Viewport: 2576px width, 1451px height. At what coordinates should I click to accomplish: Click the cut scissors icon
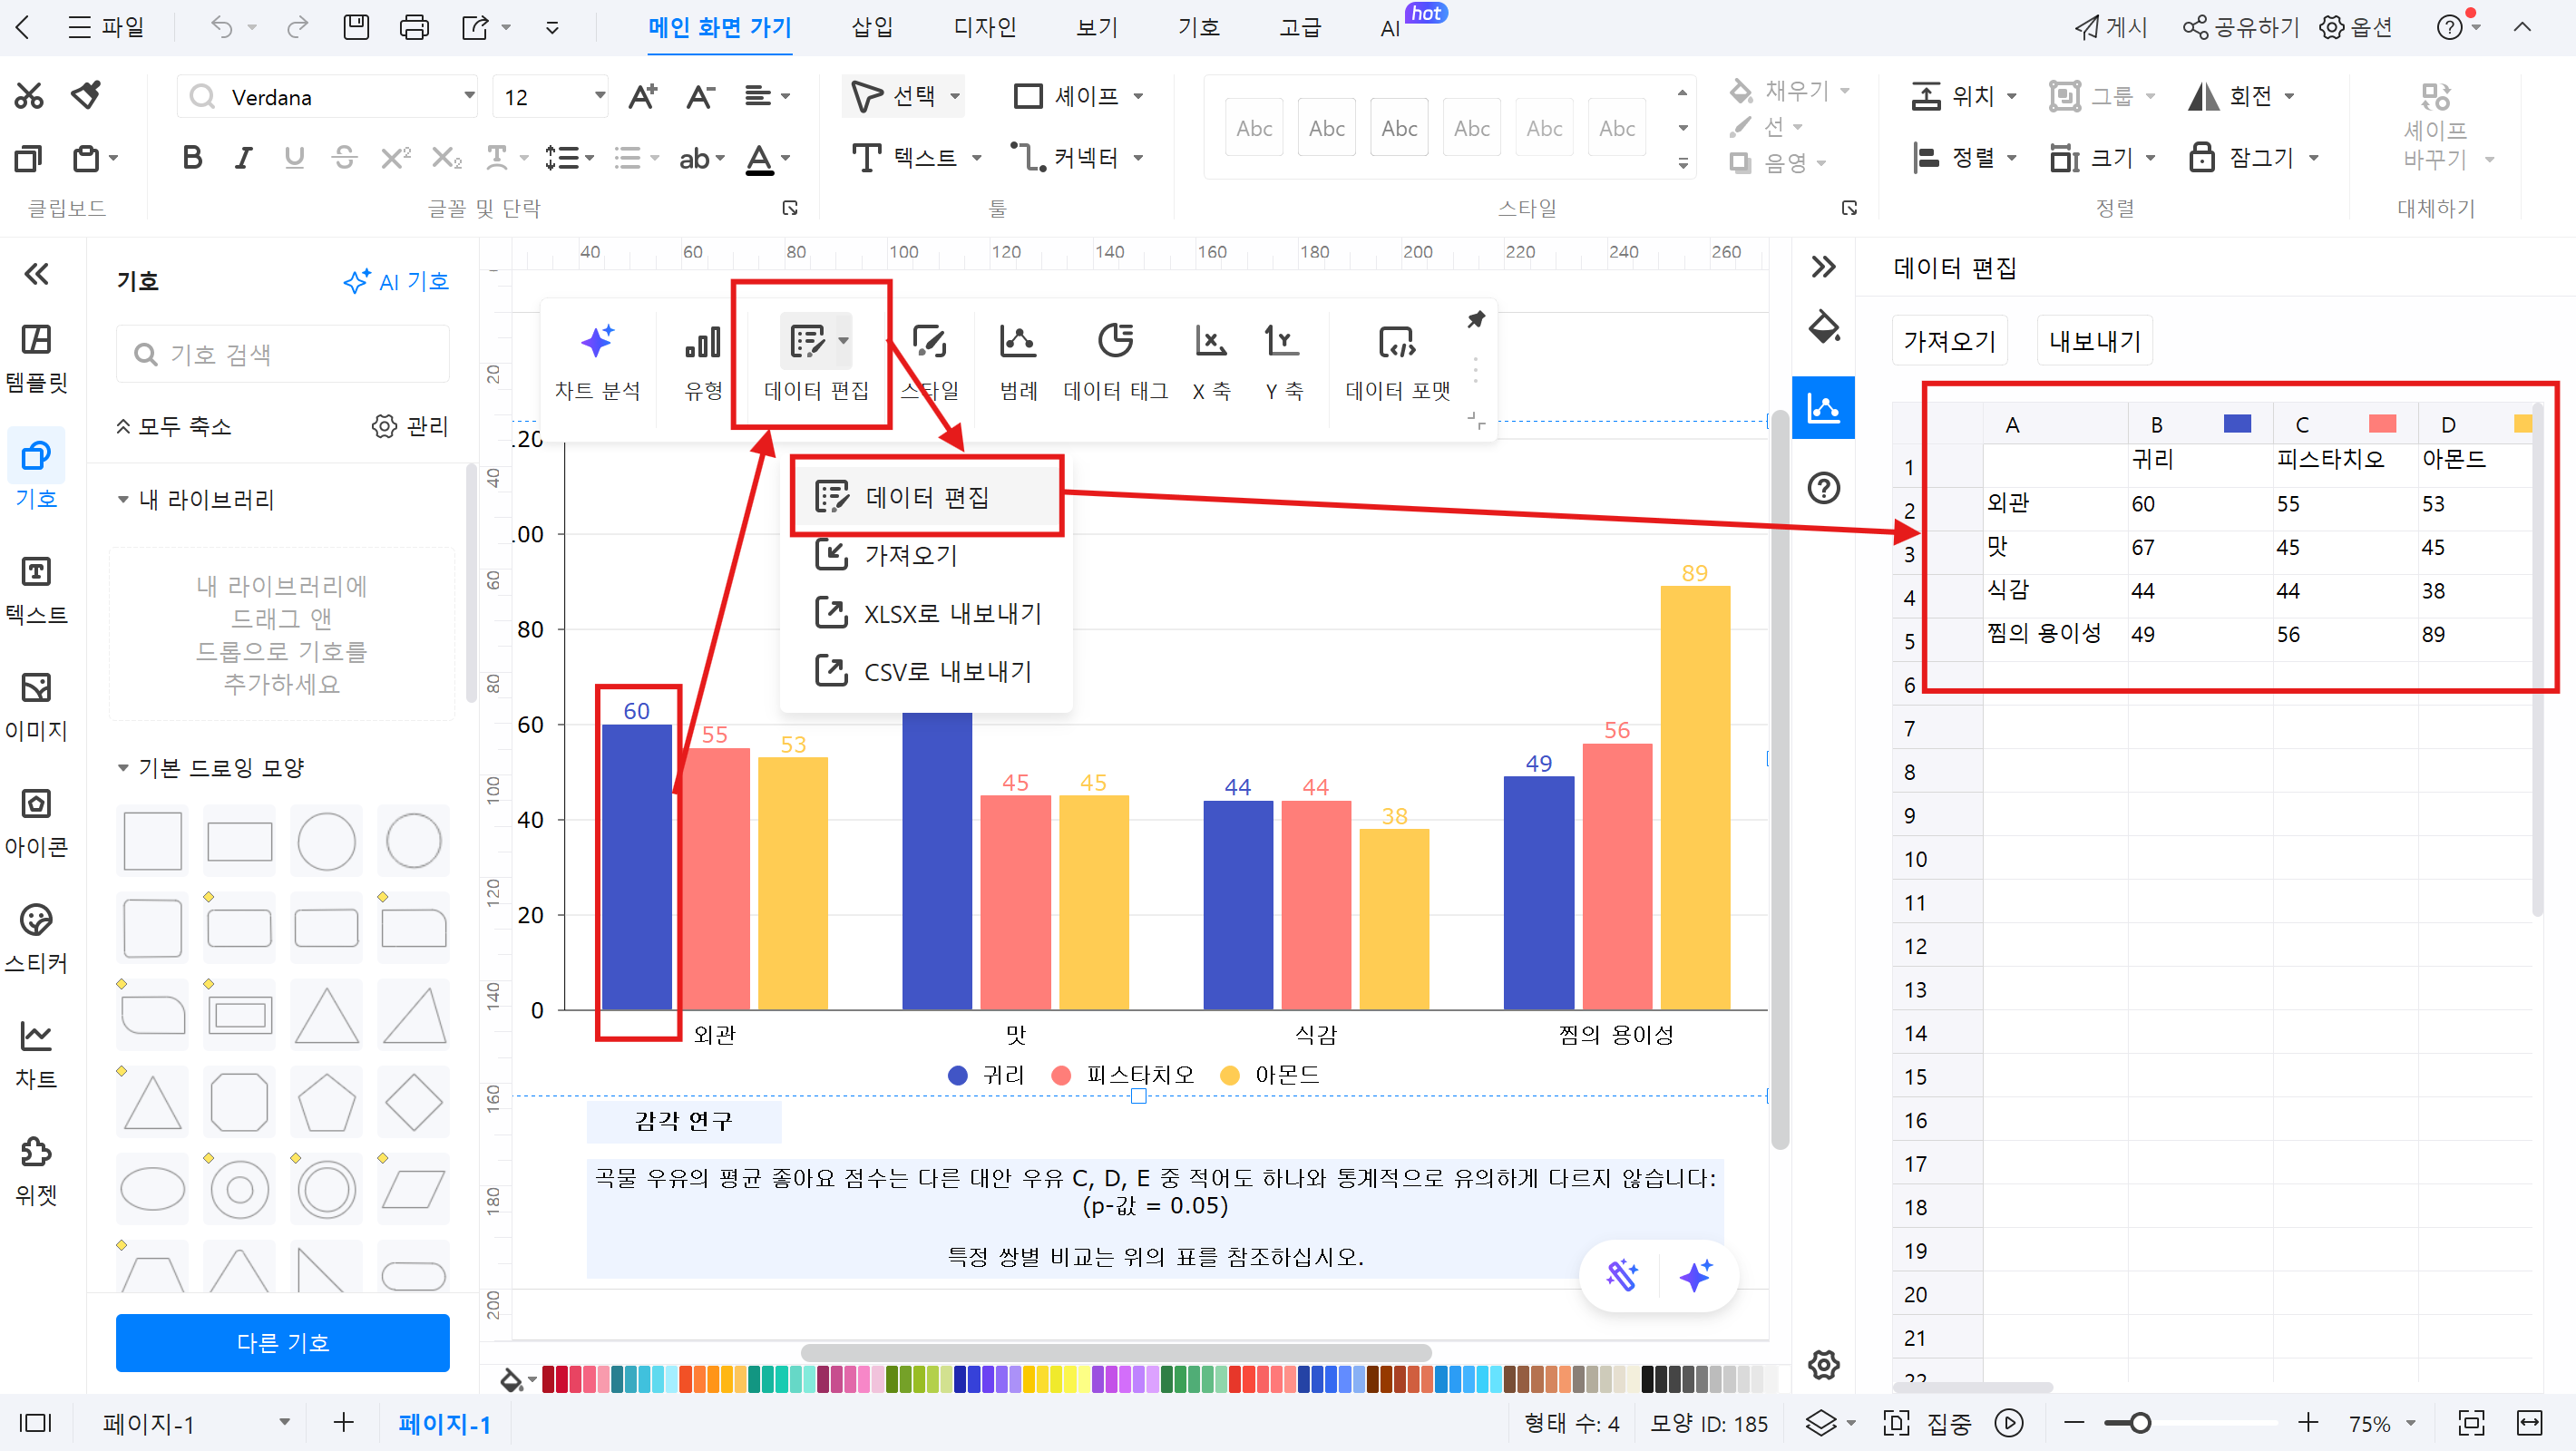(x=29, y=96)
